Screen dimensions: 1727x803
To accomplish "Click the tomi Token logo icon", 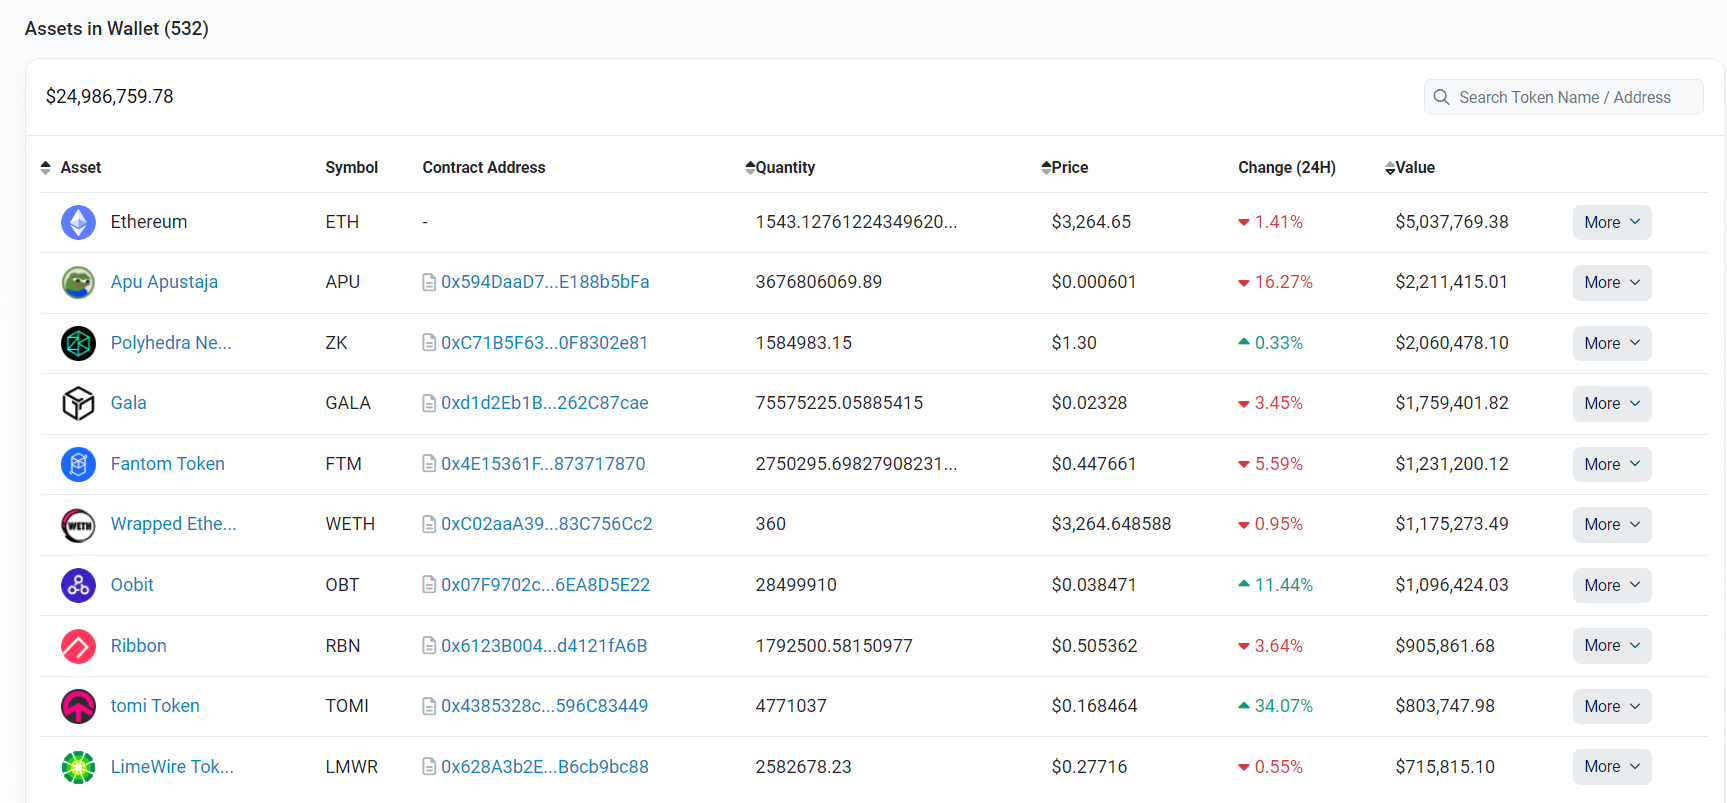I will (78, 706).
